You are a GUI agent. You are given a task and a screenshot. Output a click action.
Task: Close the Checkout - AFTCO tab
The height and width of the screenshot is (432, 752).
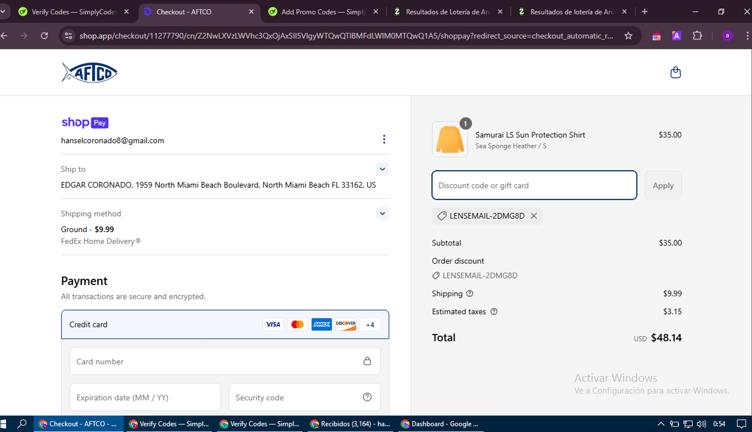251,12
